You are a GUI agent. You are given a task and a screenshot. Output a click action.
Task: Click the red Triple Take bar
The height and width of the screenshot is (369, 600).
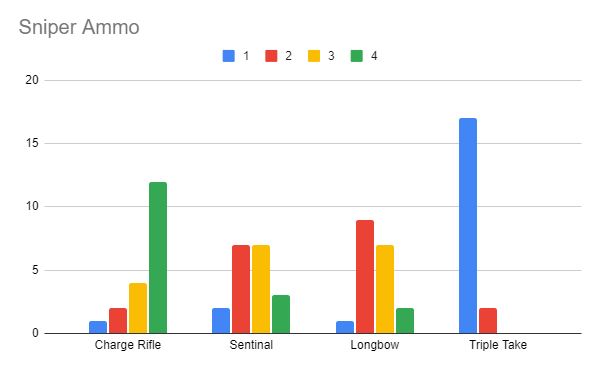488,321
